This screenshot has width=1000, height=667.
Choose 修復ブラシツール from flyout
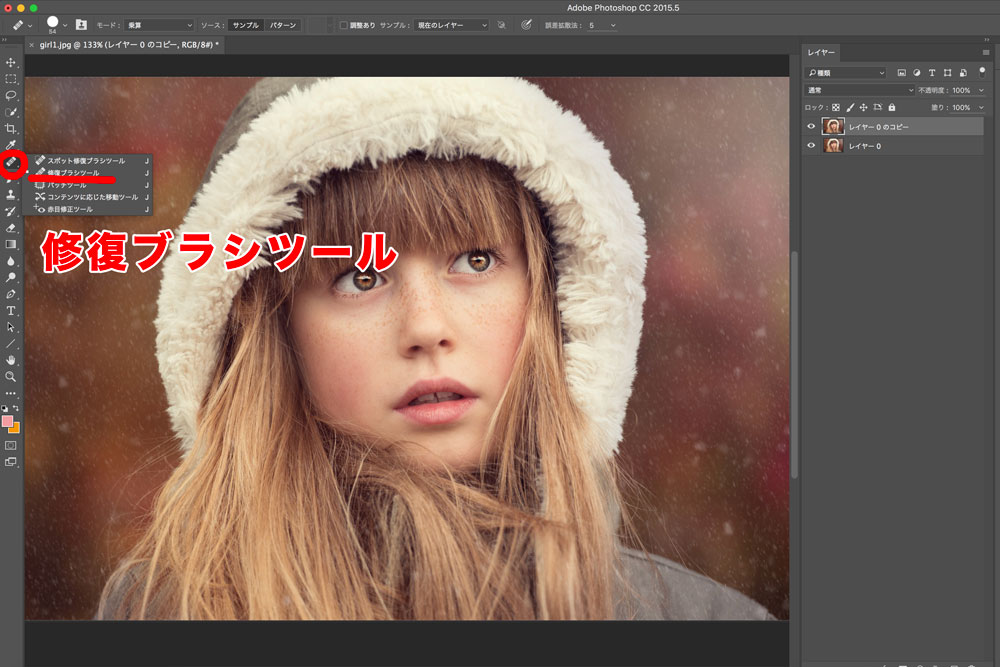[x=88, y=173]
